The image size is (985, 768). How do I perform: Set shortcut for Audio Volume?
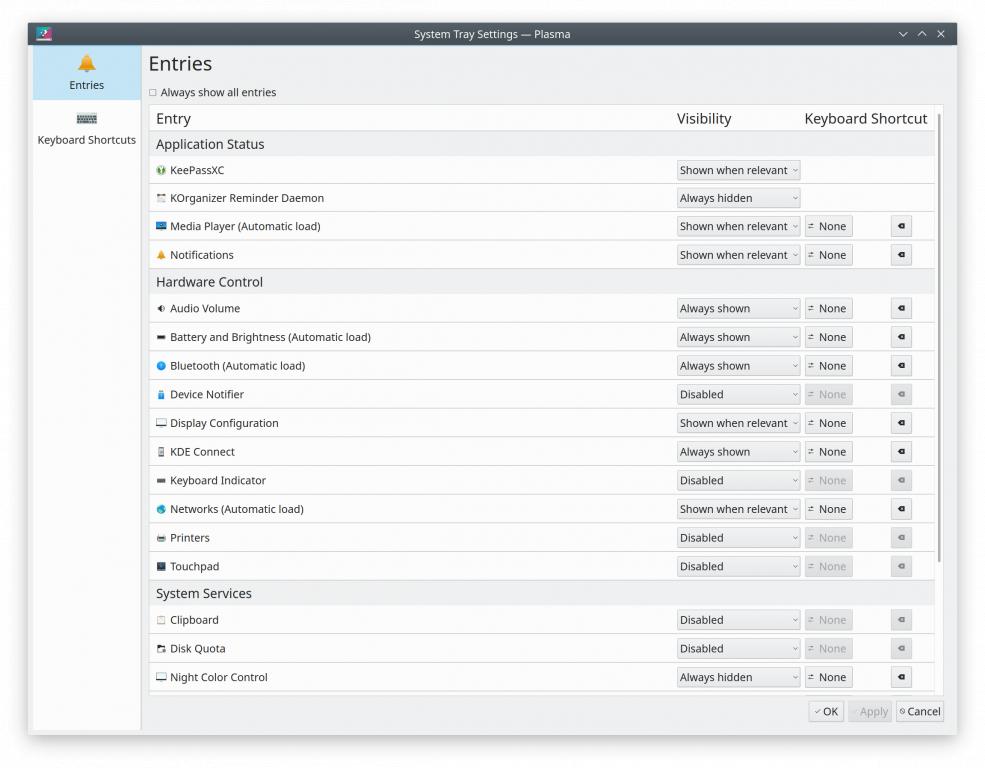[x=828, y=309]
